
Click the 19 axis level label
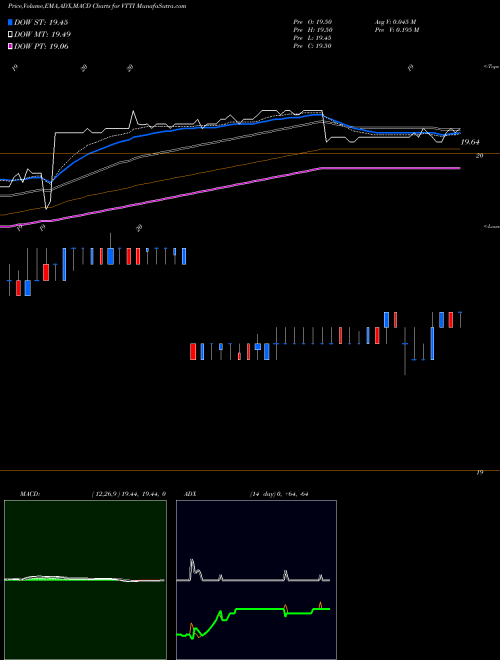[x=479, y=473]
